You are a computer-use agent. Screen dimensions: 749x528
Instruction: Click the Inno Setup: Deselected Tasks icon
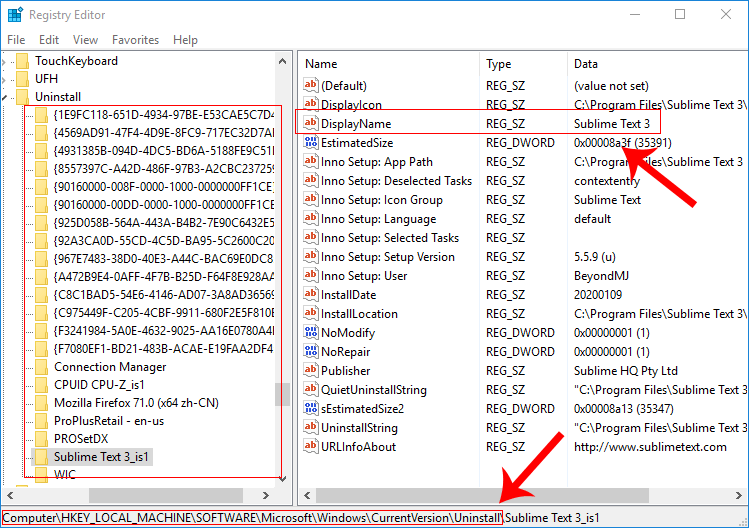(x=310, y=180)
